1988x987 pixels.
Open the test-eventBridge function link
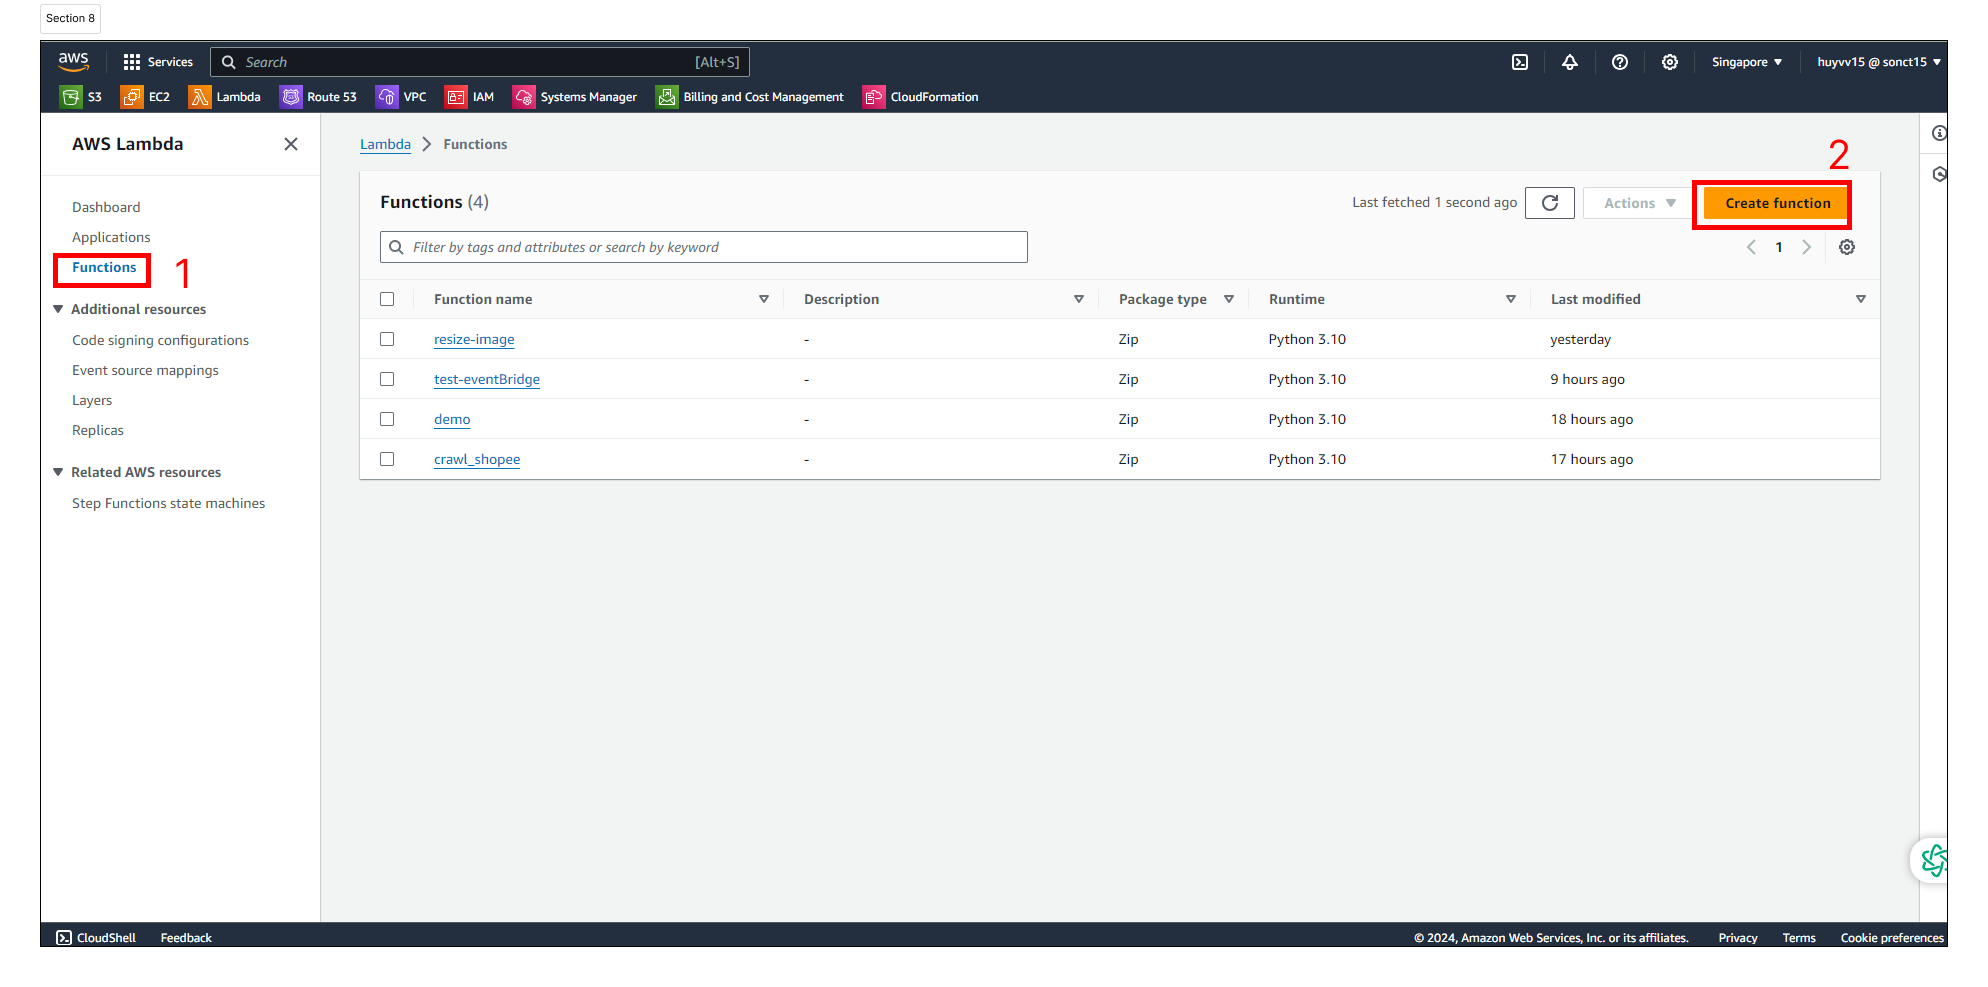(487, 379)
